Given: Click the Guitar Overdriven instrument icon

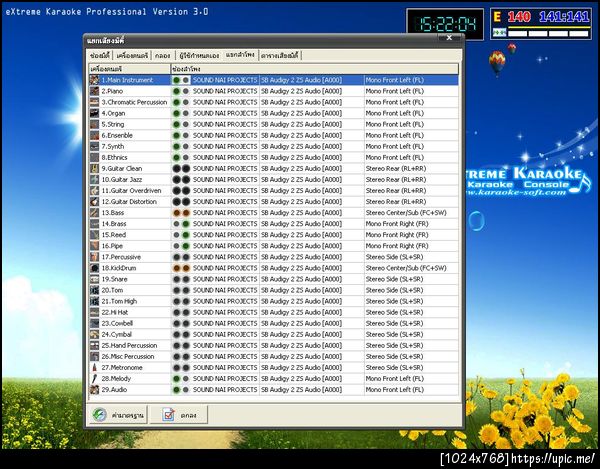Looking at the screenshot, I should tap(94, 191).
